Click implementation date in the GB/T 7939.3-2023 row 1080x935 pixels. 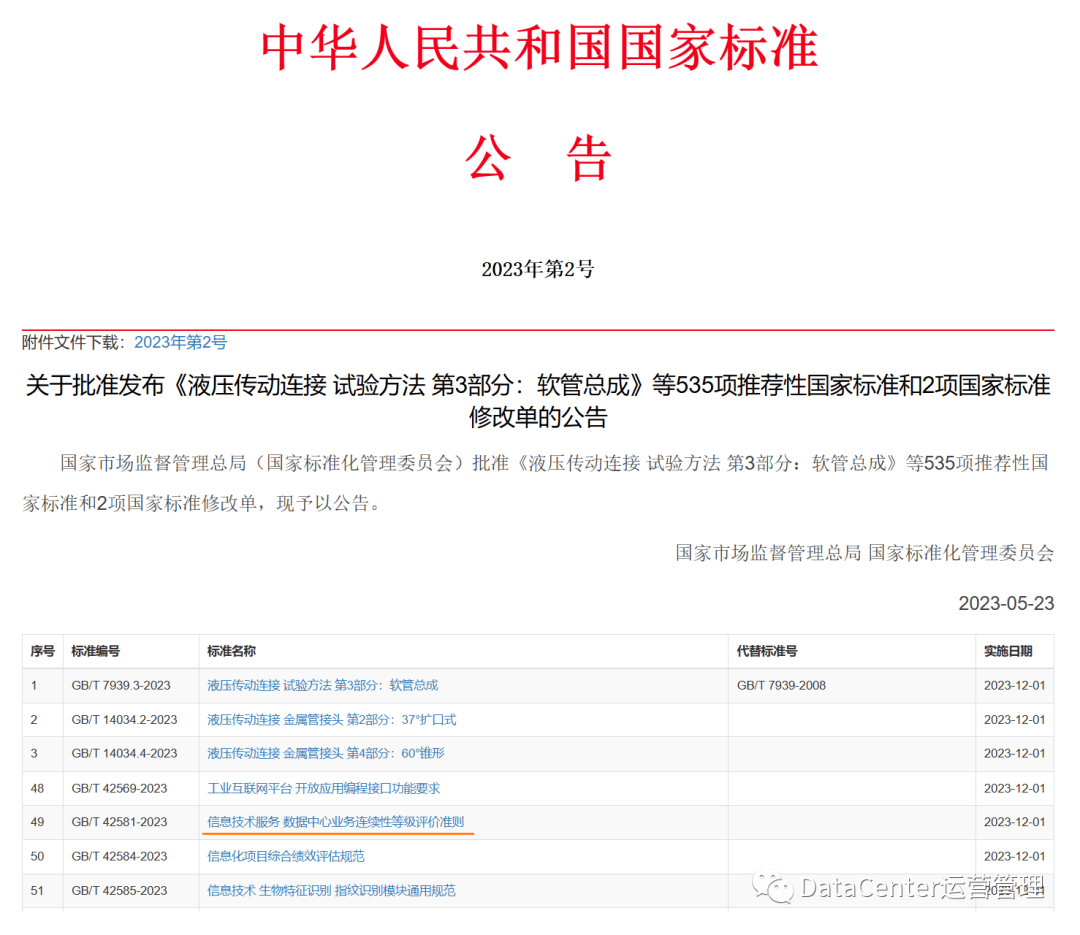1015,686
